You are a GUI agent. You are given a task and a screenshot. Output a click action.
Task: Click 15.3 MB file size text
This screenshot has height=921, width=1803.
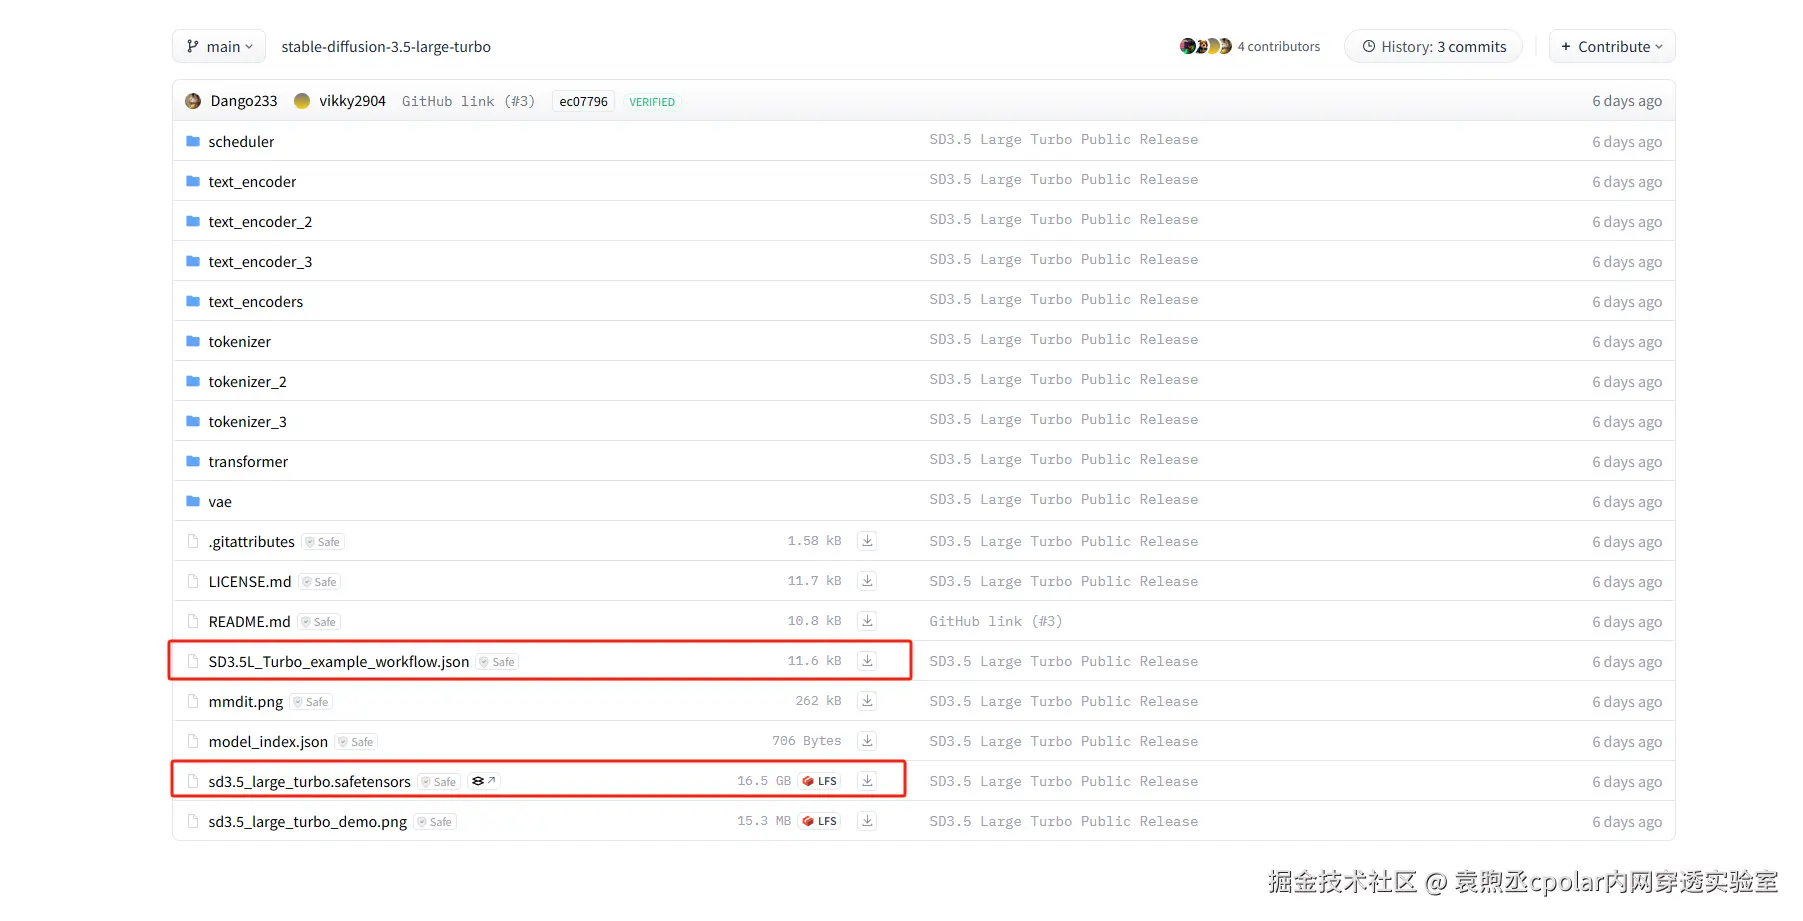point(764,821)
